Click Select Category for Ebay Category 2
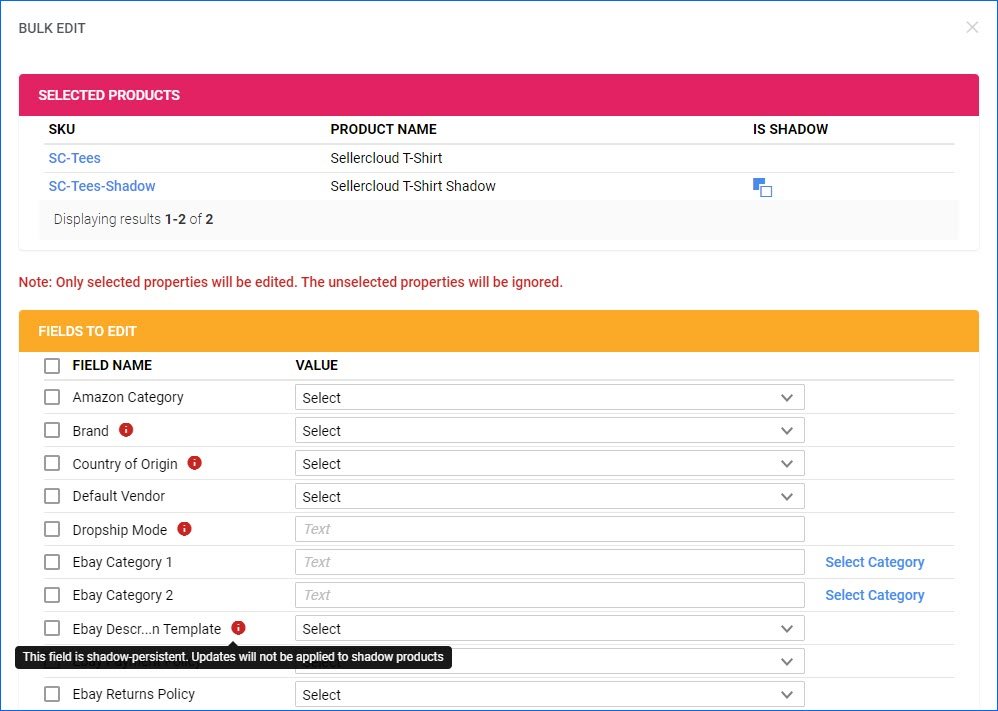Viewport: 998px width, 711px height. coord(875,595)
